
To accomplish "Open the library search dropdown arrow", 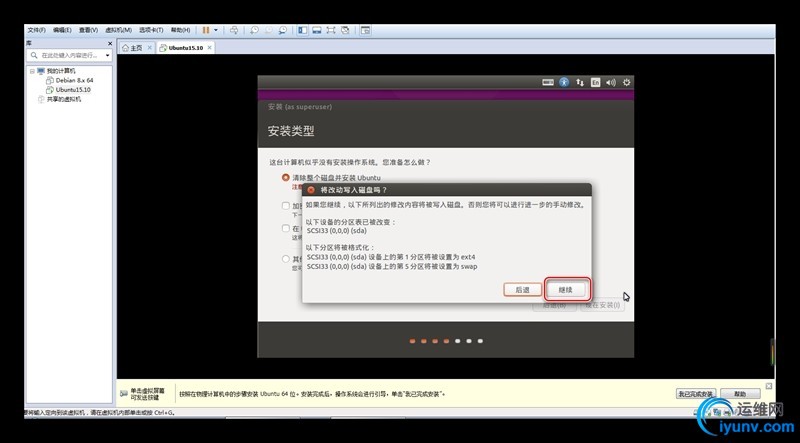I will (x=108, y=55).
